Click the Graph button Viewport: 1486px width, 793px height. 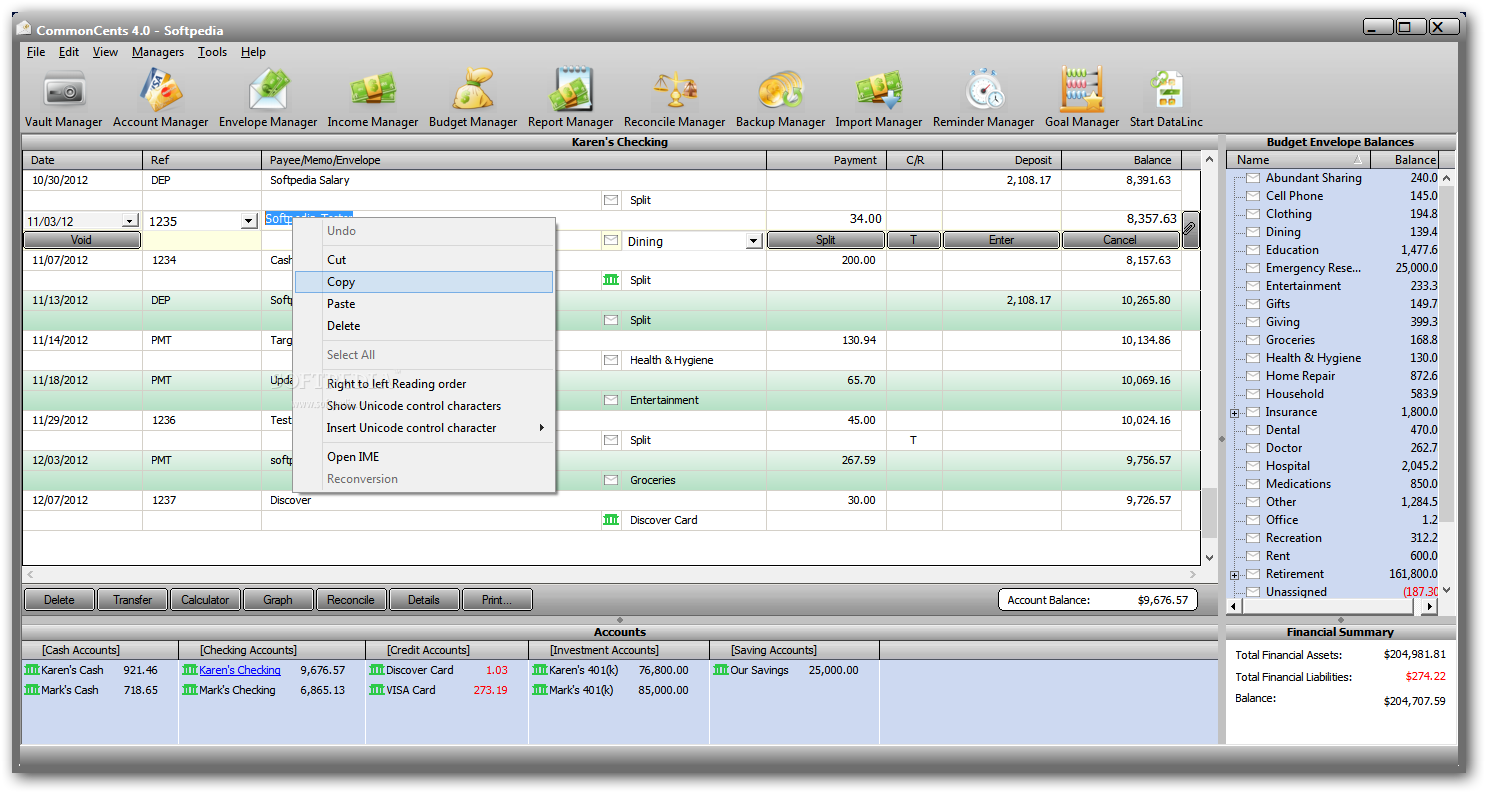[x=278, y=600]
